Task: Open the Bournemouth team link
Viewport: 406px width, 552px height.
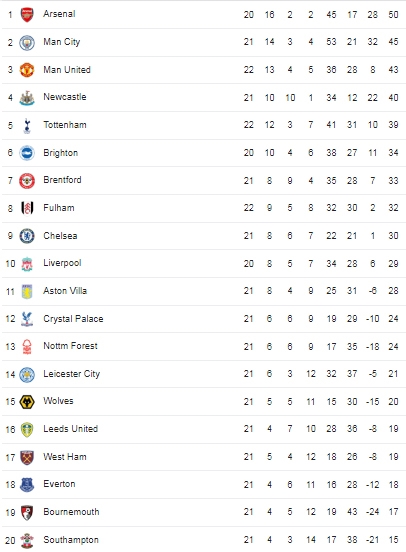Action: click(71, 512)
